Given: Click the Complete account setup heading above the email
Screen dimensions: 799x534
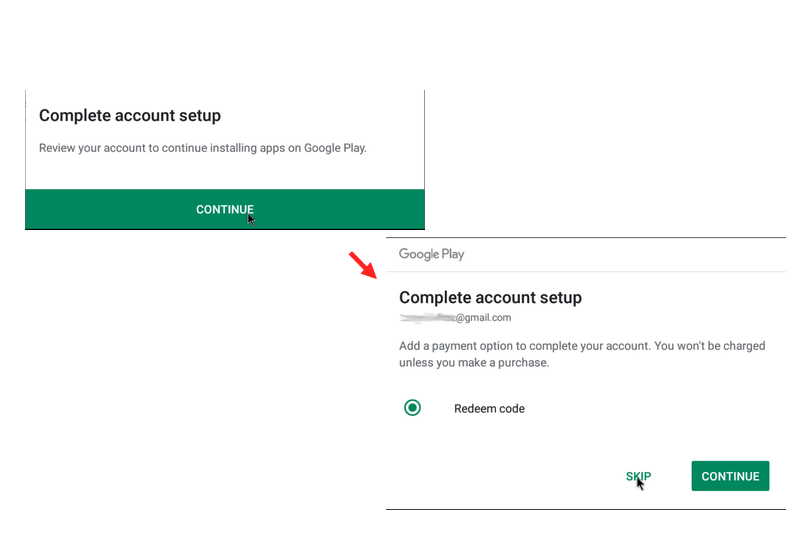Looking at the screenshot, I should (490, 298).
